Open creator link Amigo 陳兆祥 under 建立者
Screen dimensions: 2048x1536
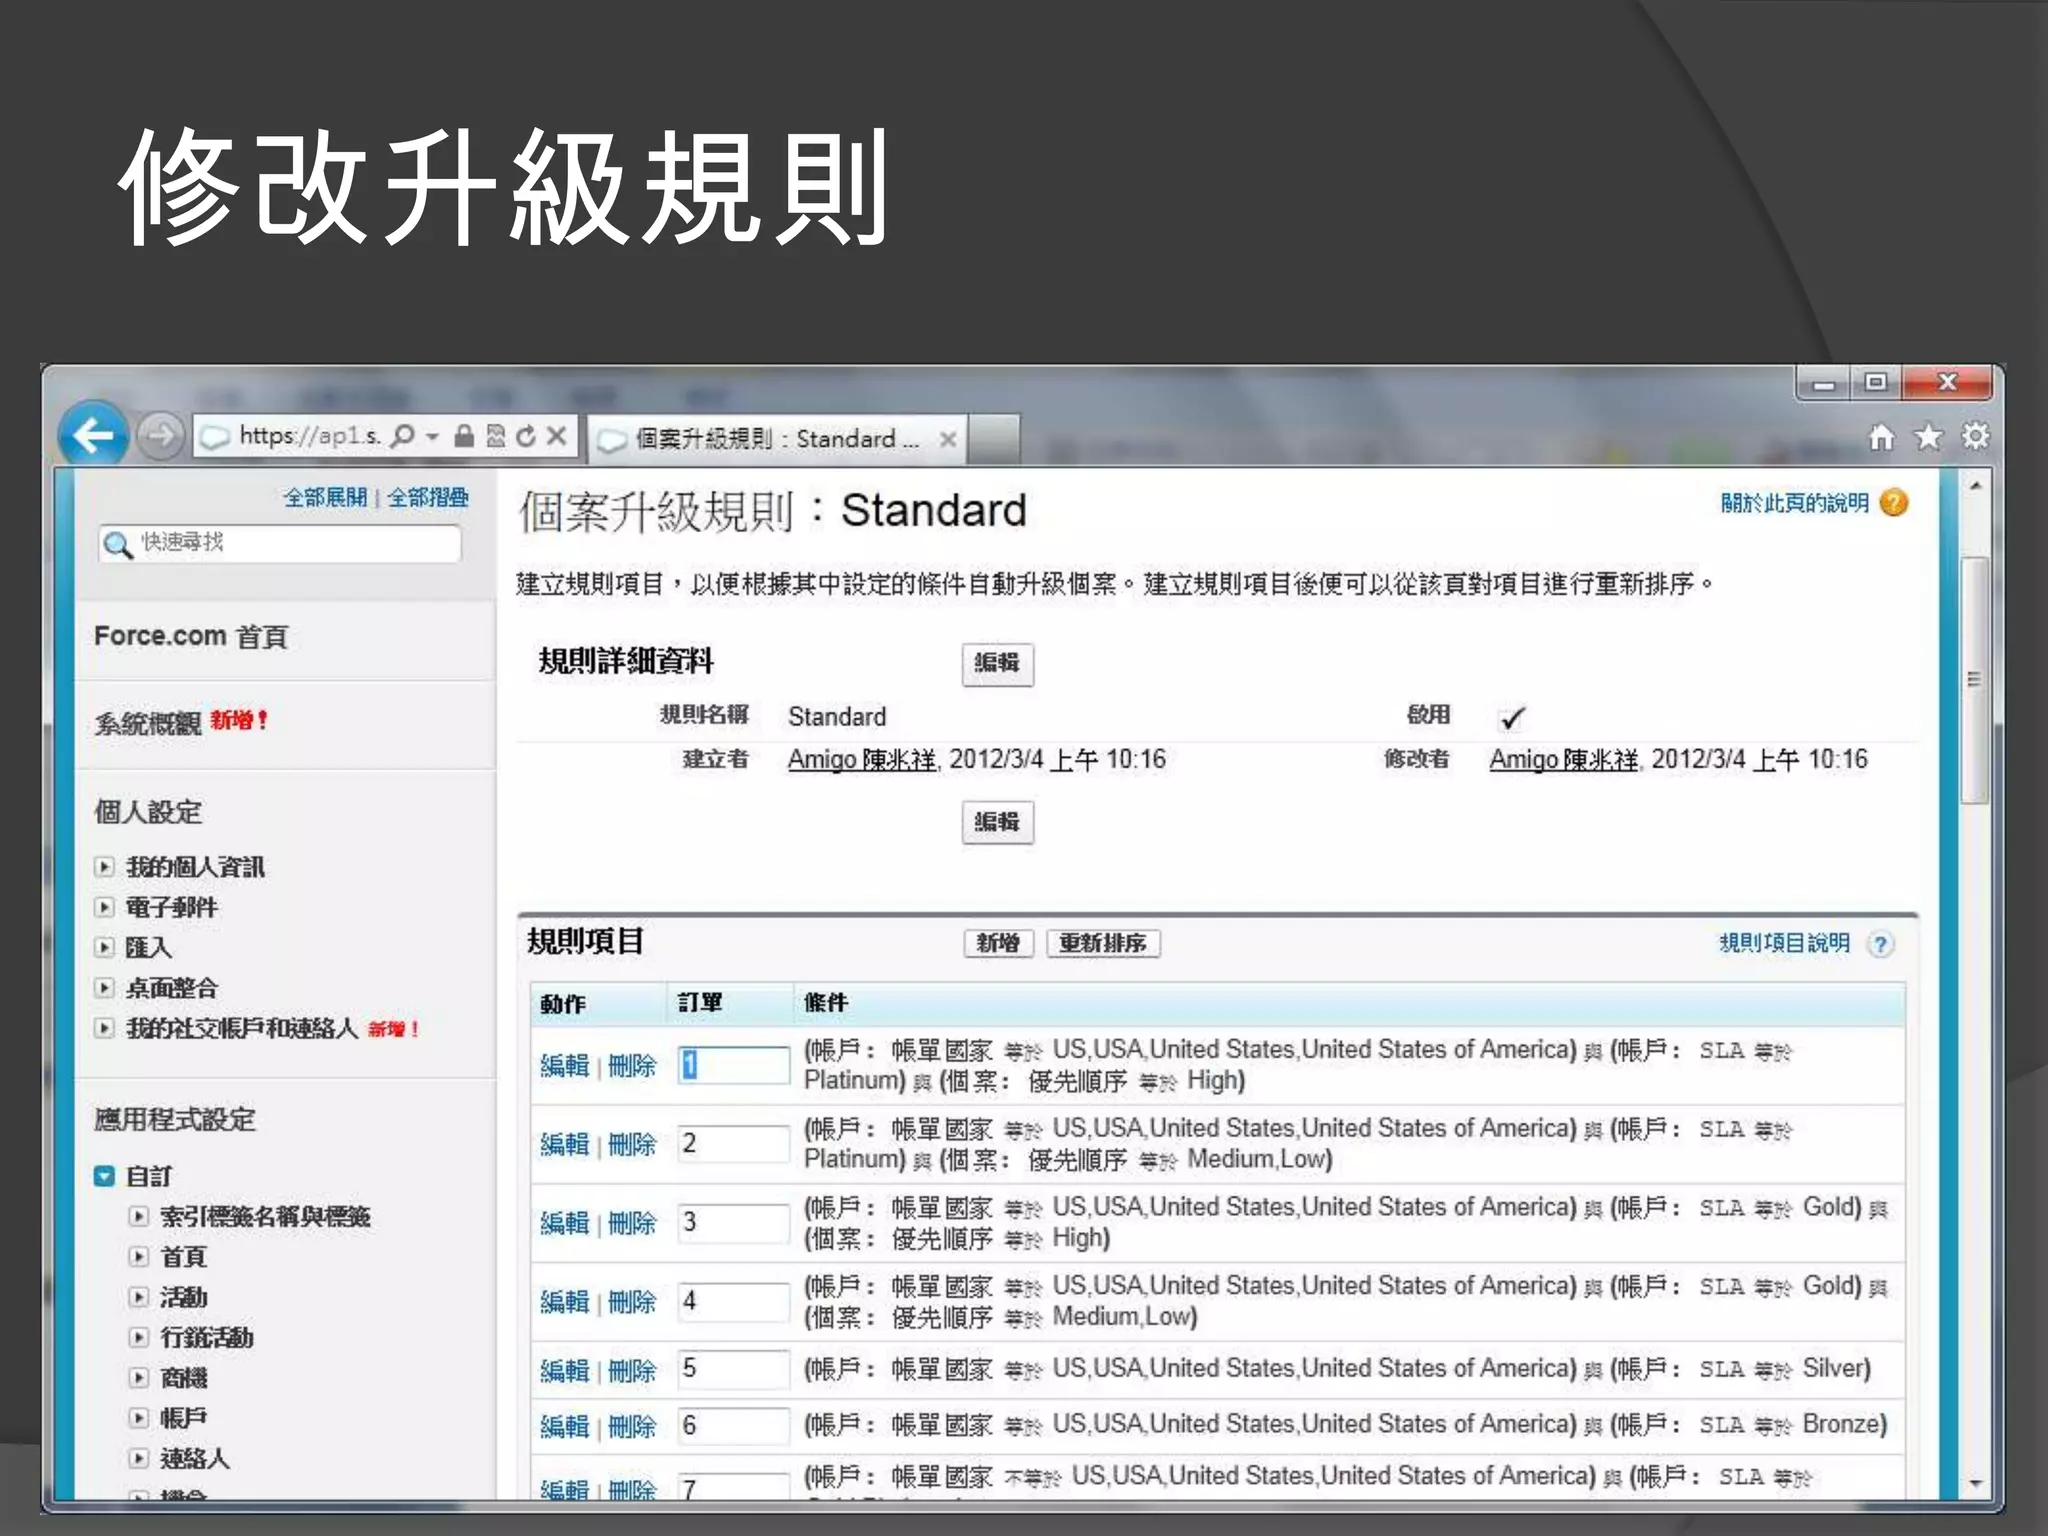[862, 760]
